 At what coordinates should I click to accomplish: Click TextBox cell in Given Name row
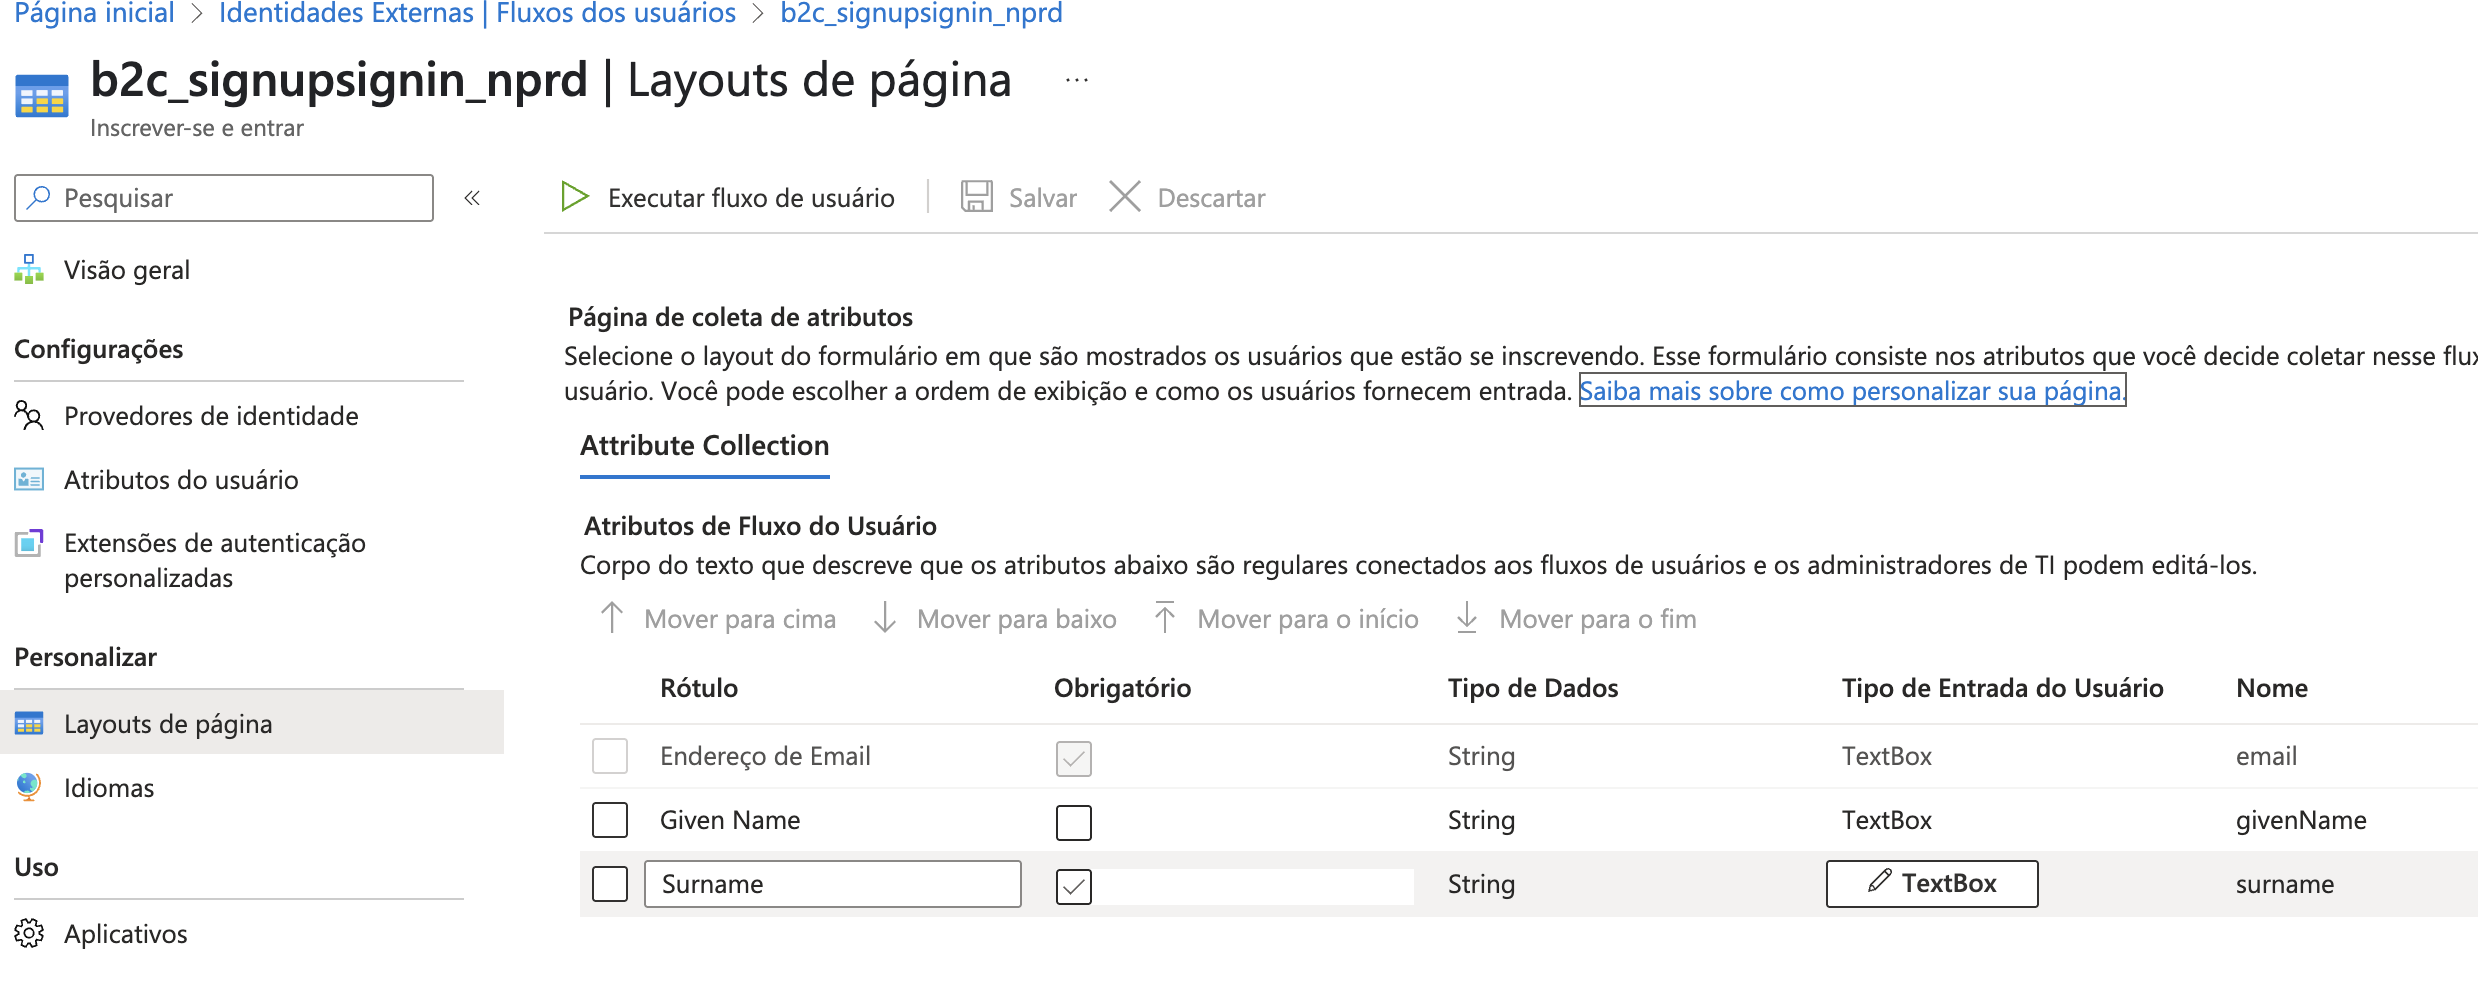[x=1887, y=820]
